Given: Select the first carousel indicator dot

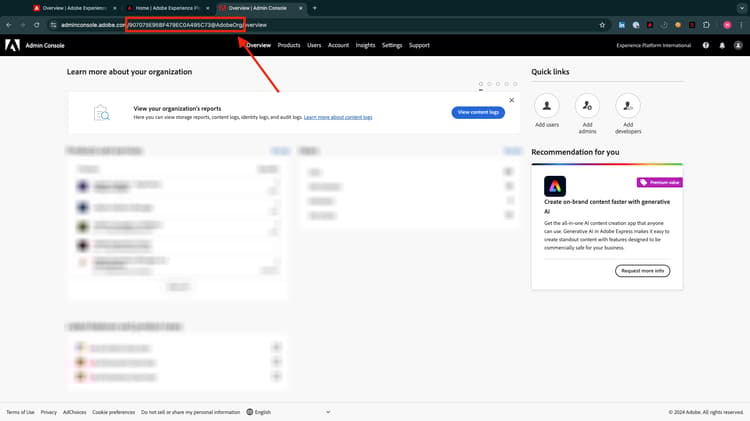Looking at the screenshot, I should (481, 84).
